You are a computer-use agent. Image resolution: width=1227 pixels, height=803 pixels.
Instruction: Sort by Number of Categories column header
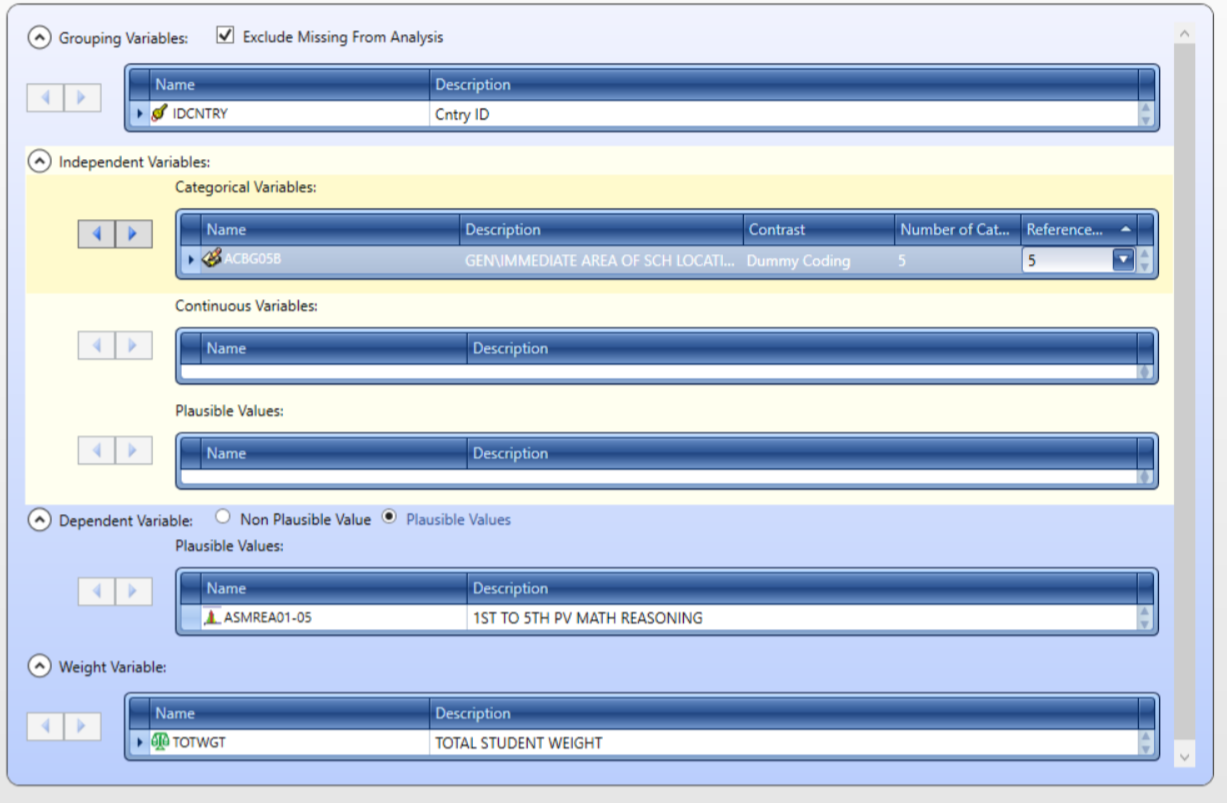pyautogui.click(x=955, y=230)
